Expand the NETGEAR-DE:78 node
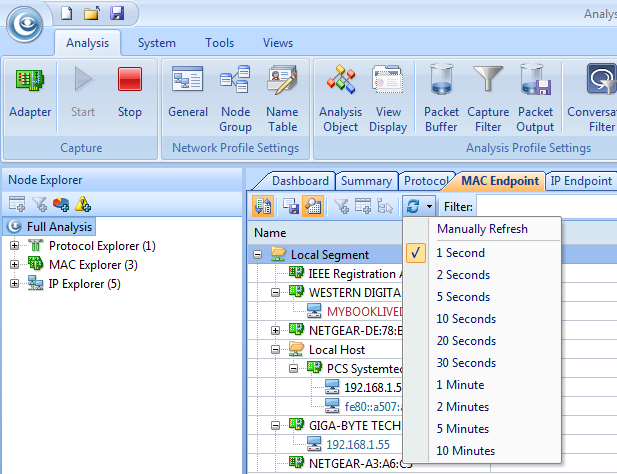The image size is (617, 474). [275, 331]
